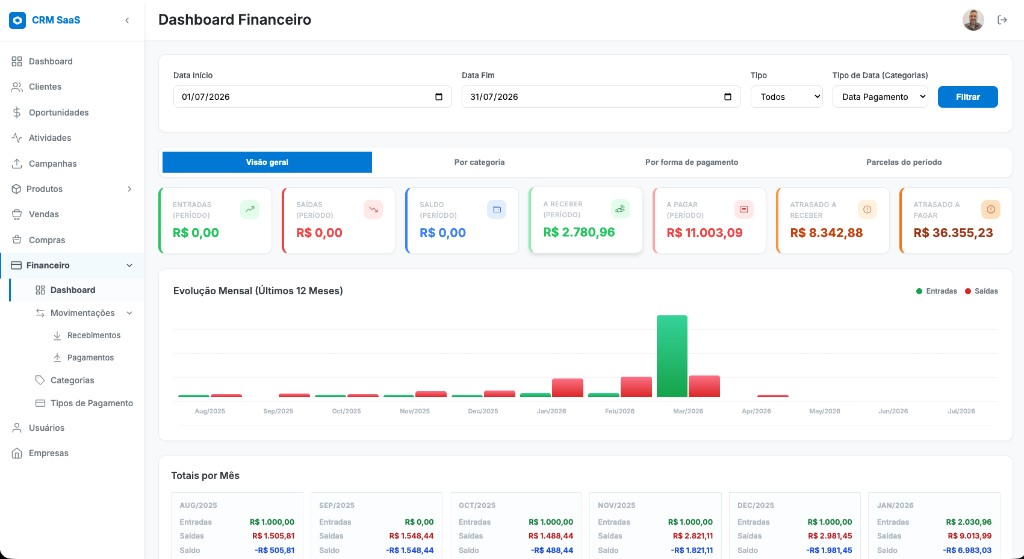Focus the Data Início date field

point(312,97)
